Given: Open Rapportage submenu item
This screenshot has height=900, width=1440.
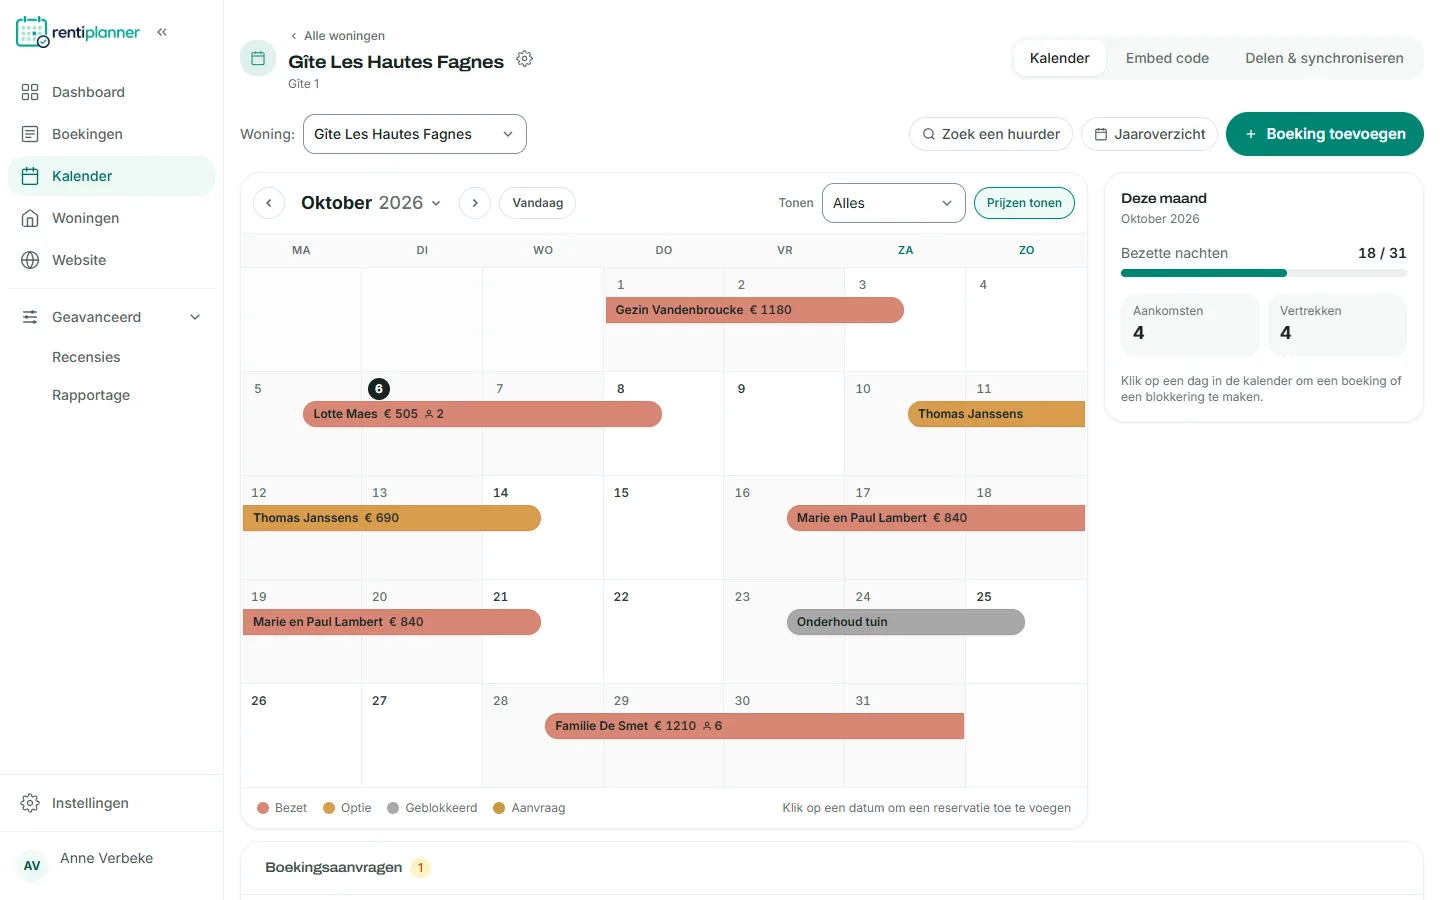Looking at the screenshot, I should (91, 395).
